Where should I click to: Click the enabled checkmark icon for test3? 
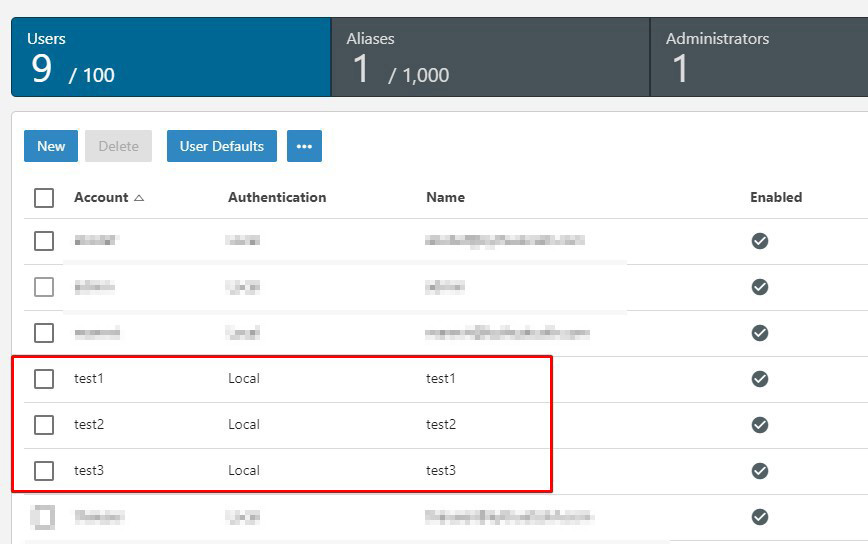tap(760, 470)
